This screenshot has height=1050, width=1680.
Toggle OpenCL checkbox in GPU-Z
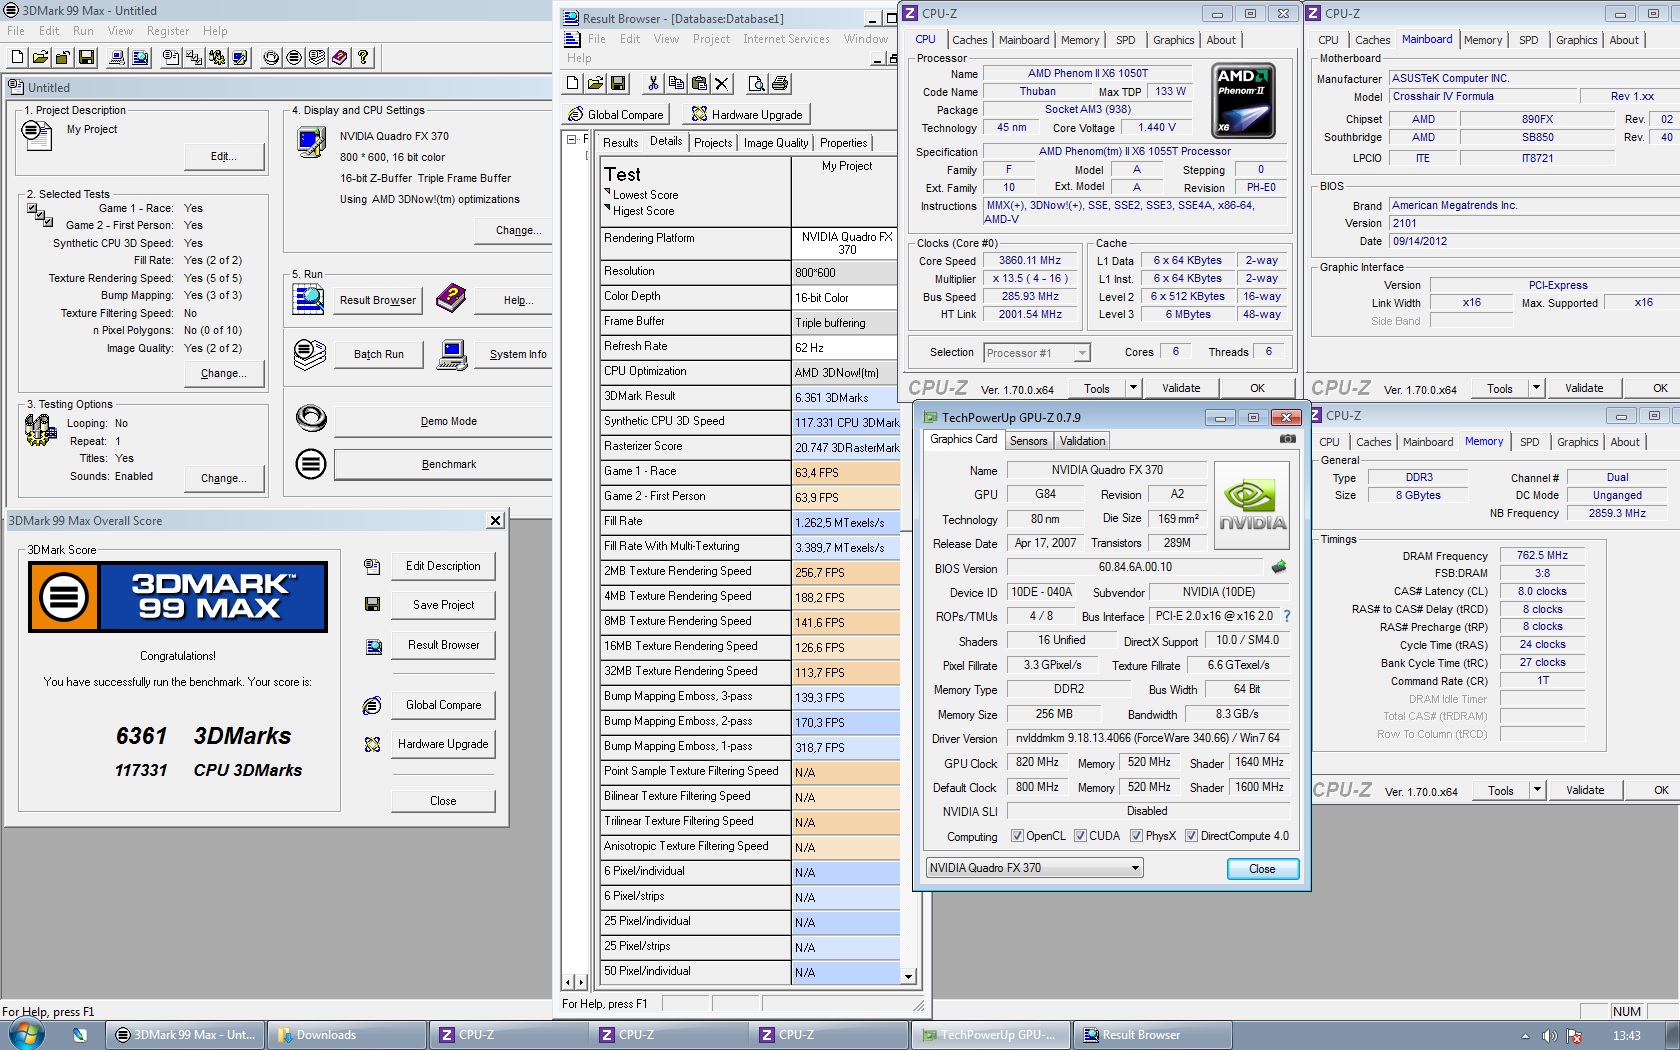1017,836
